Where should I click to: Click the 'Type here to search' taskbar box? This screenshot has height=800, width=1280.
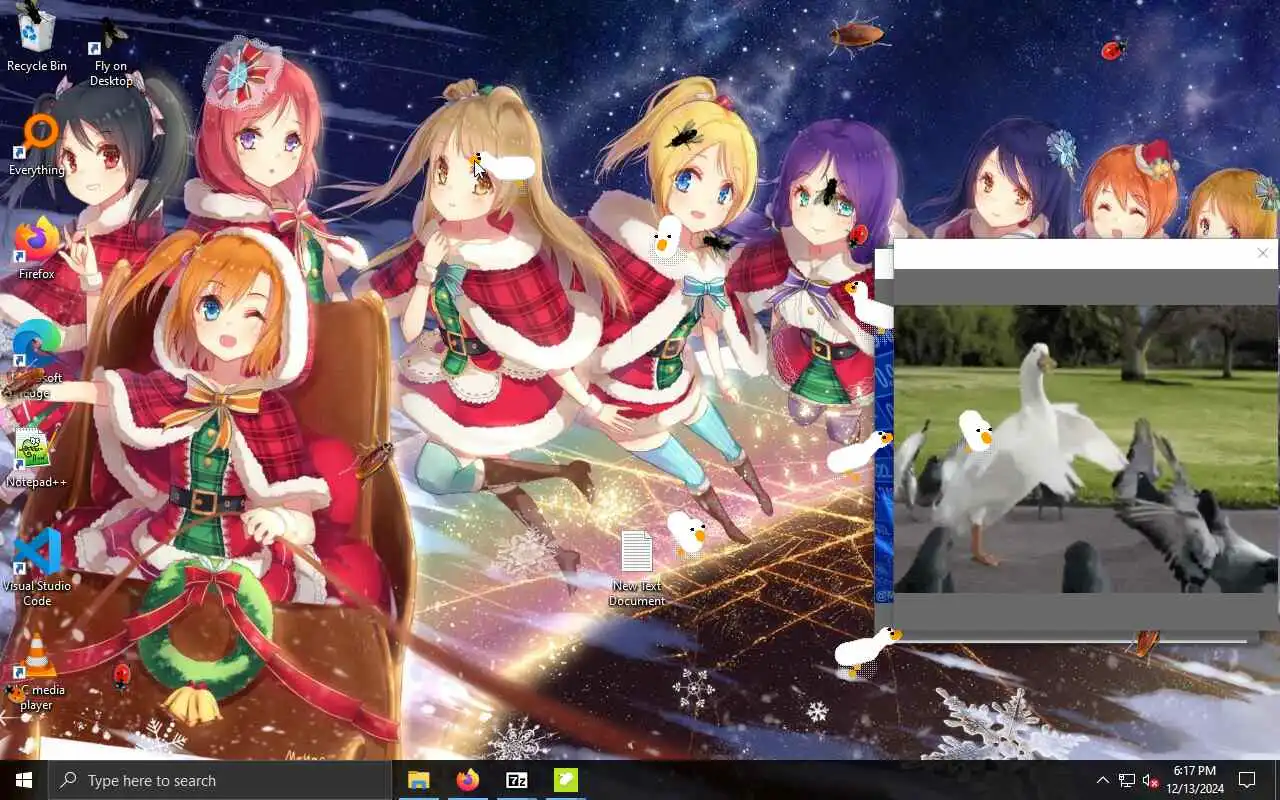(x=220, y=780)
